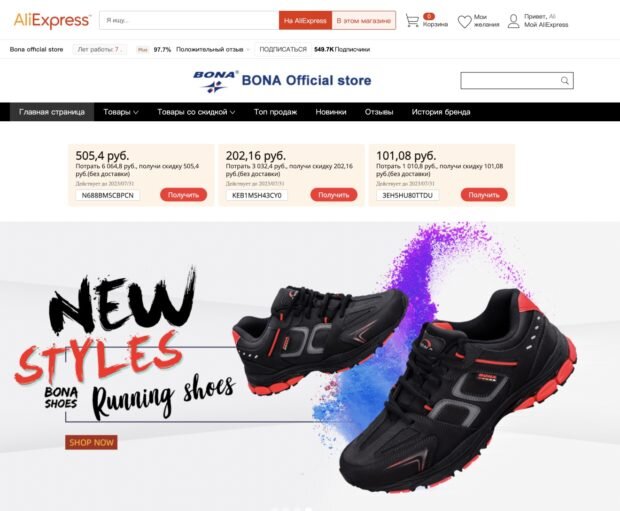Open История бренда page
The image size is (620, 511).
point(441,112)
